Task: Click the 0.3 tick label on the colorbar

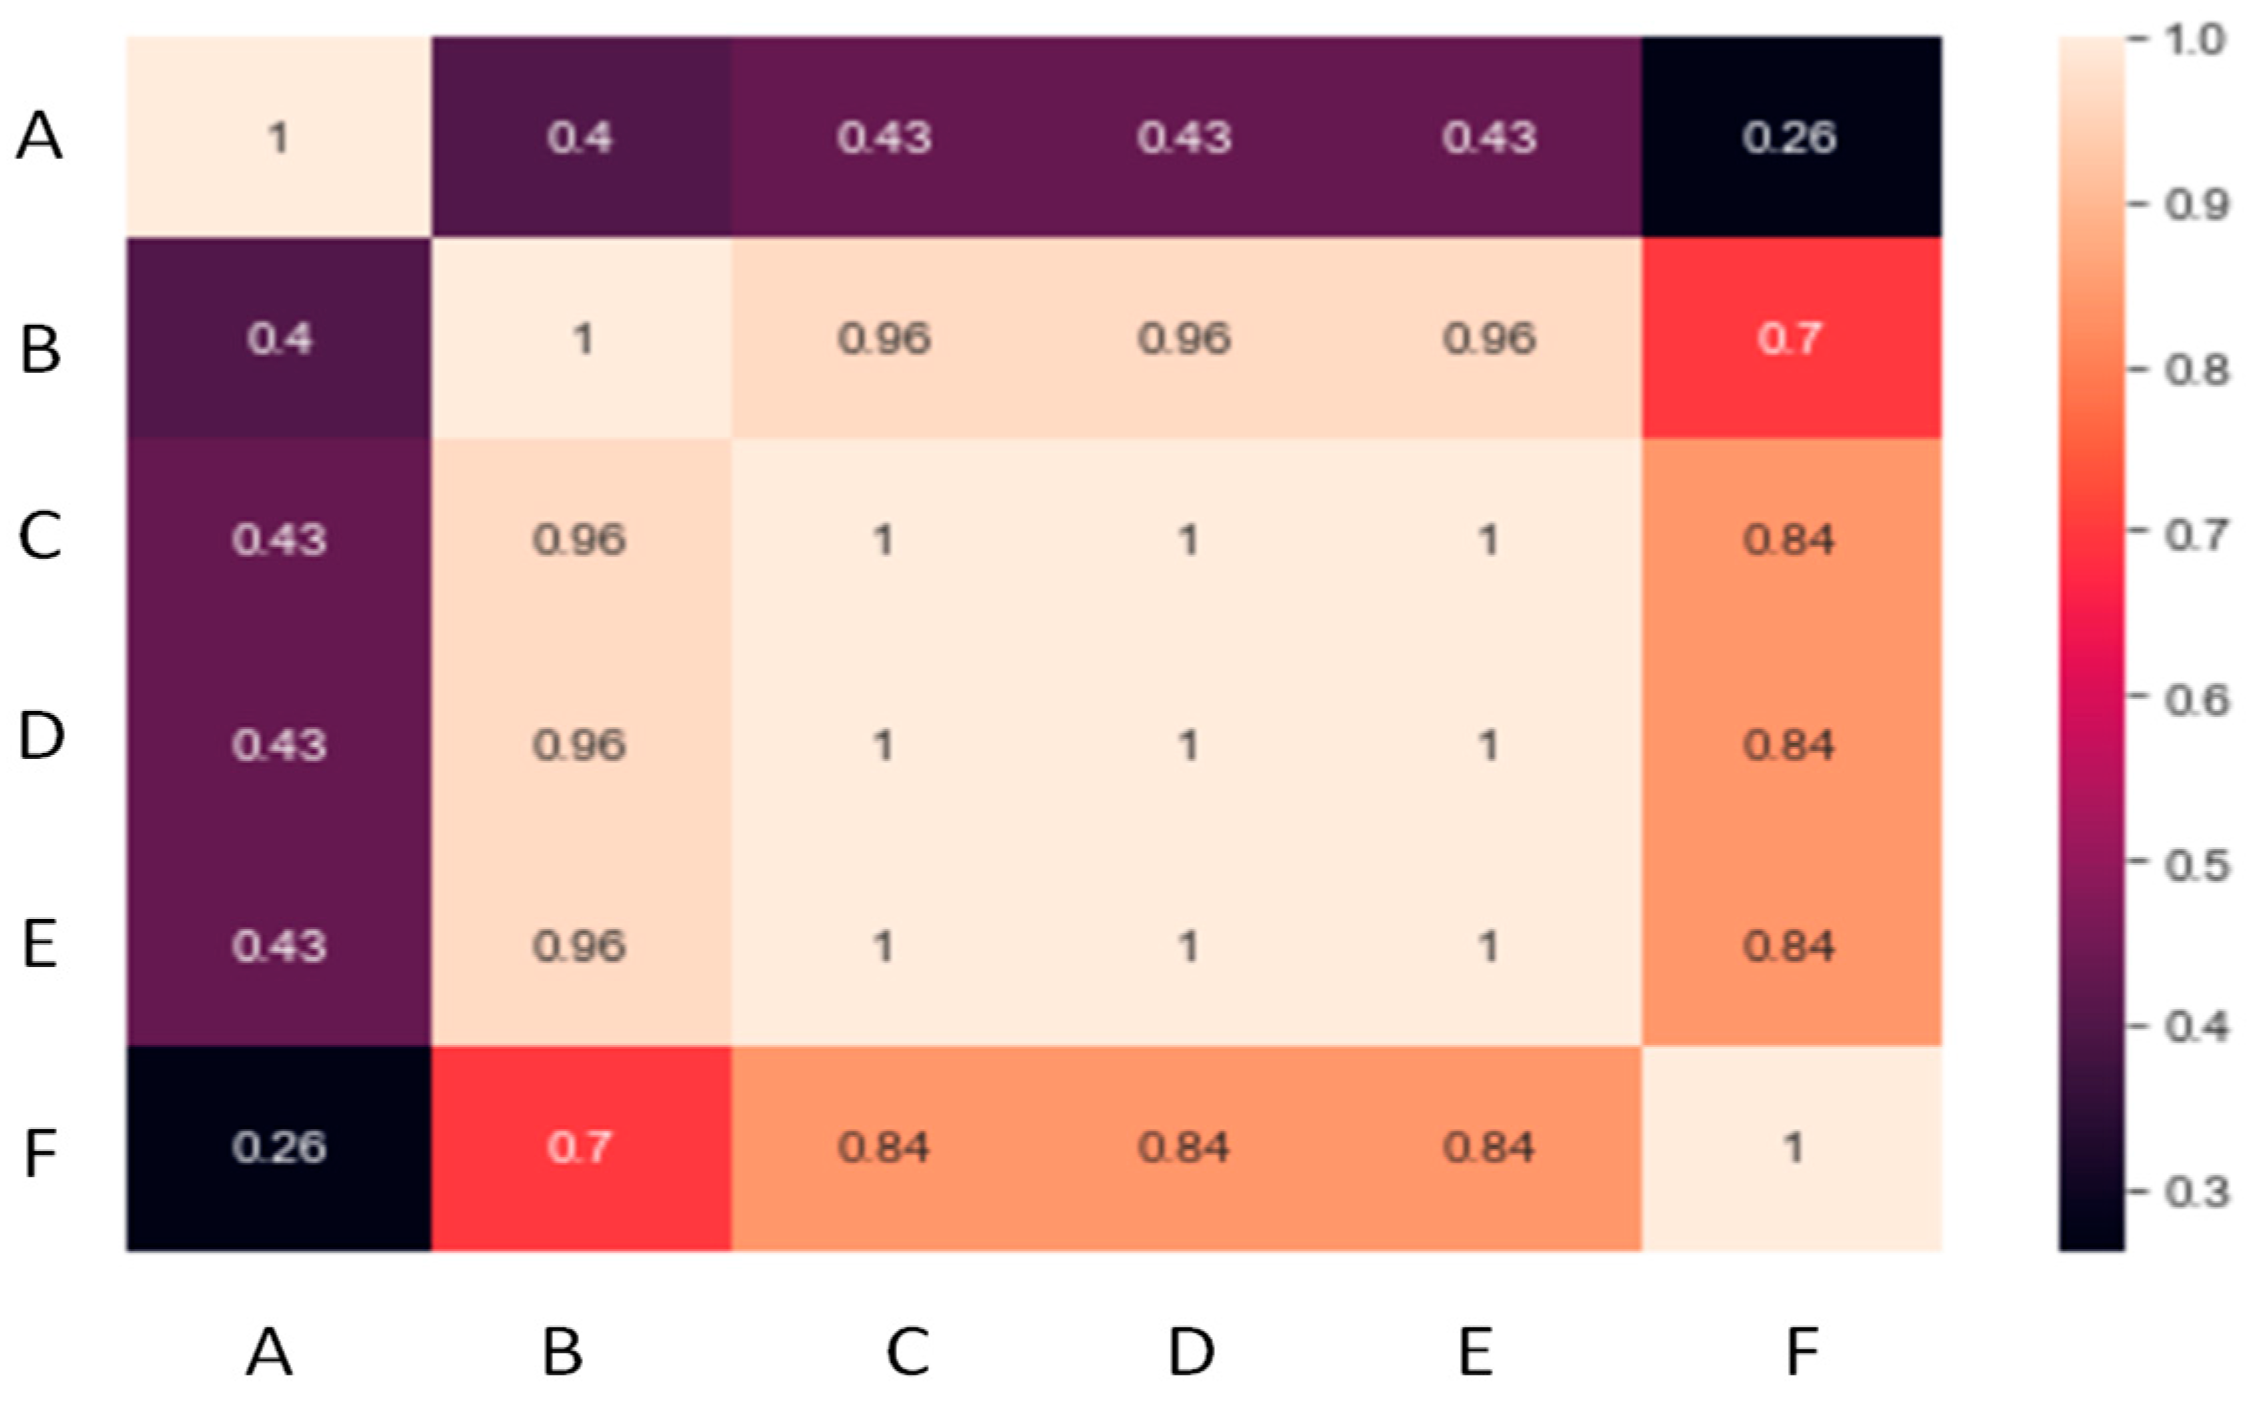Action: tap(2197, 1191)
